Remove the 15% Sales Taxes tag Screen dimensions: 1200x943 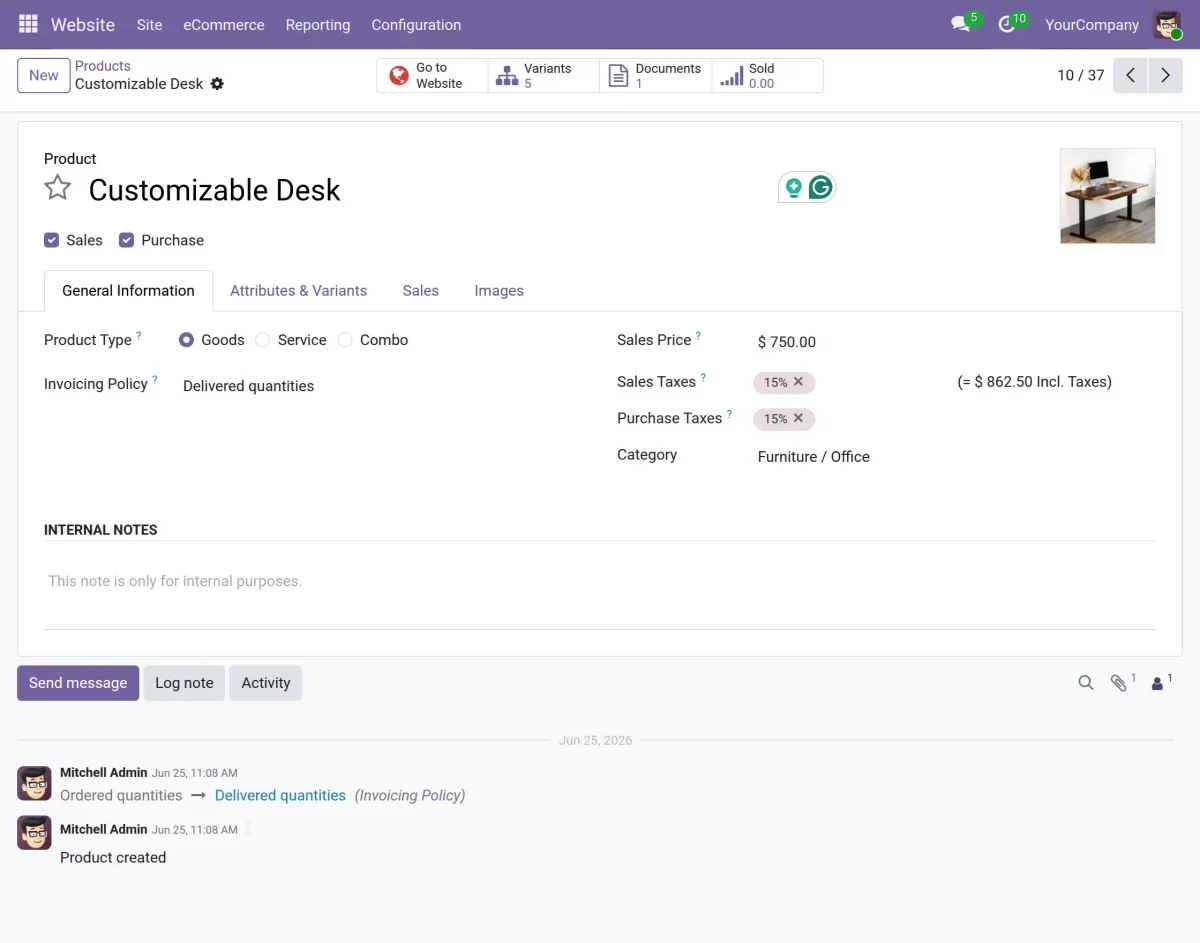(x=798, y=381)
